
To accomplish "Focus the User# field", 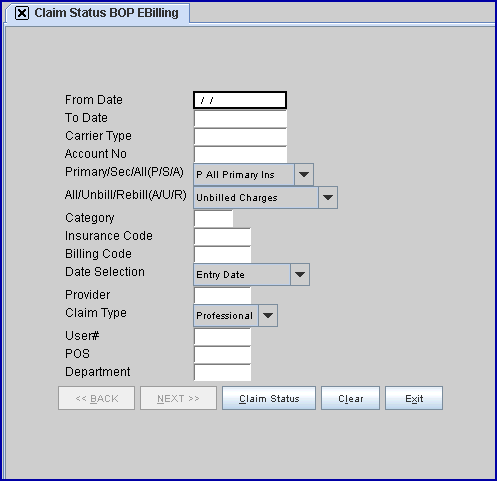I will coord(223,336).
